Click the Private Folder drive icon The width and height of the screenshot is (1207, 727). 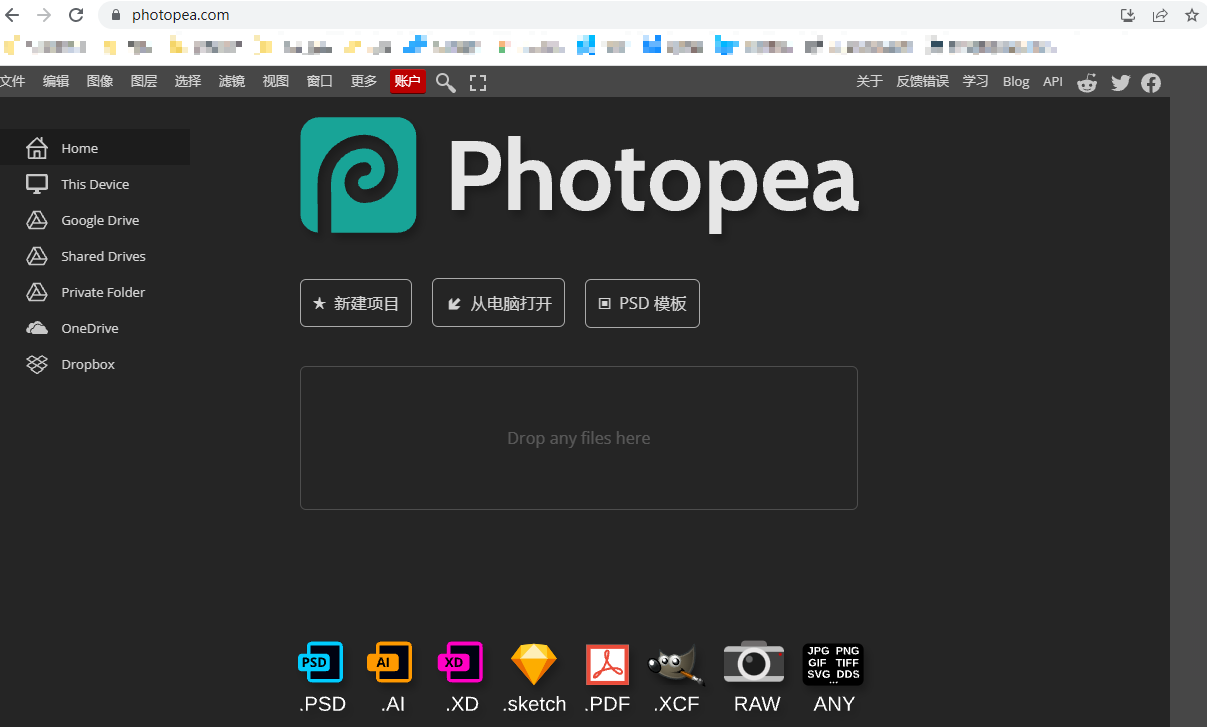pos(37,292)
